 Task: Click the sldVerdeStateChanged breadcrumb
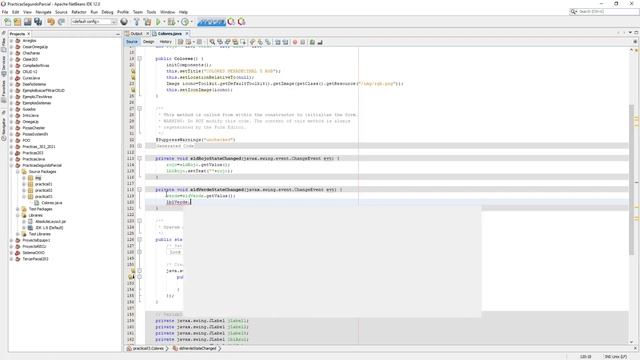click(198, 349)
